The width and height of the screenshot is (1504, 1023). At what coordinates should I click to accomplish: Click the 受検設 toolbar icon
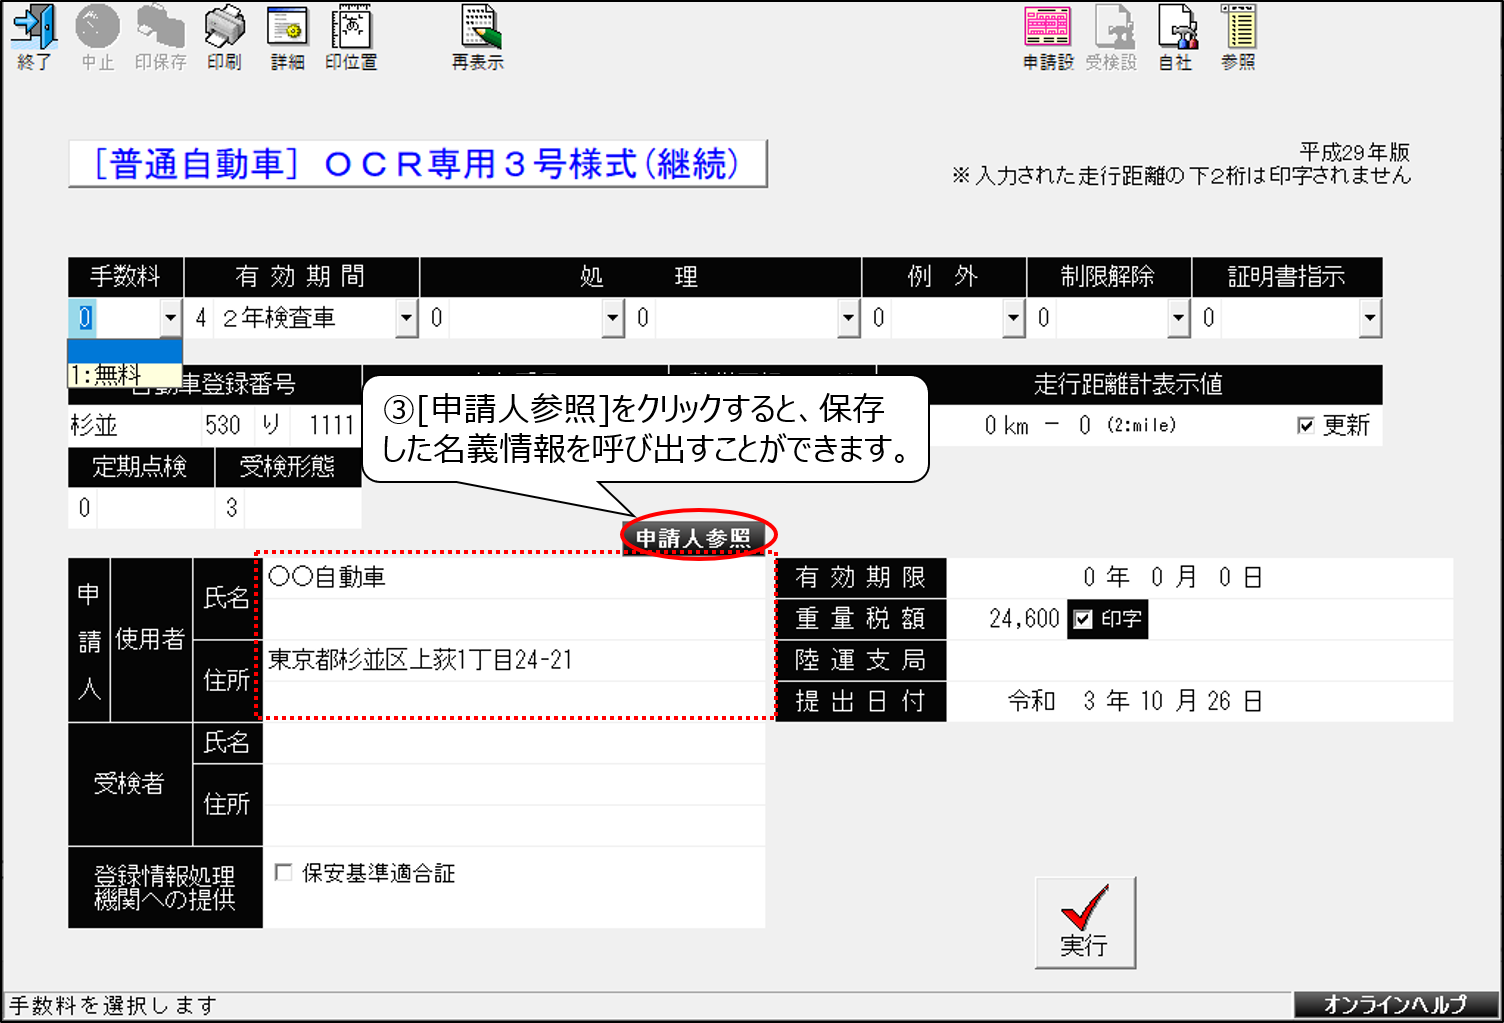(1112, 37)
